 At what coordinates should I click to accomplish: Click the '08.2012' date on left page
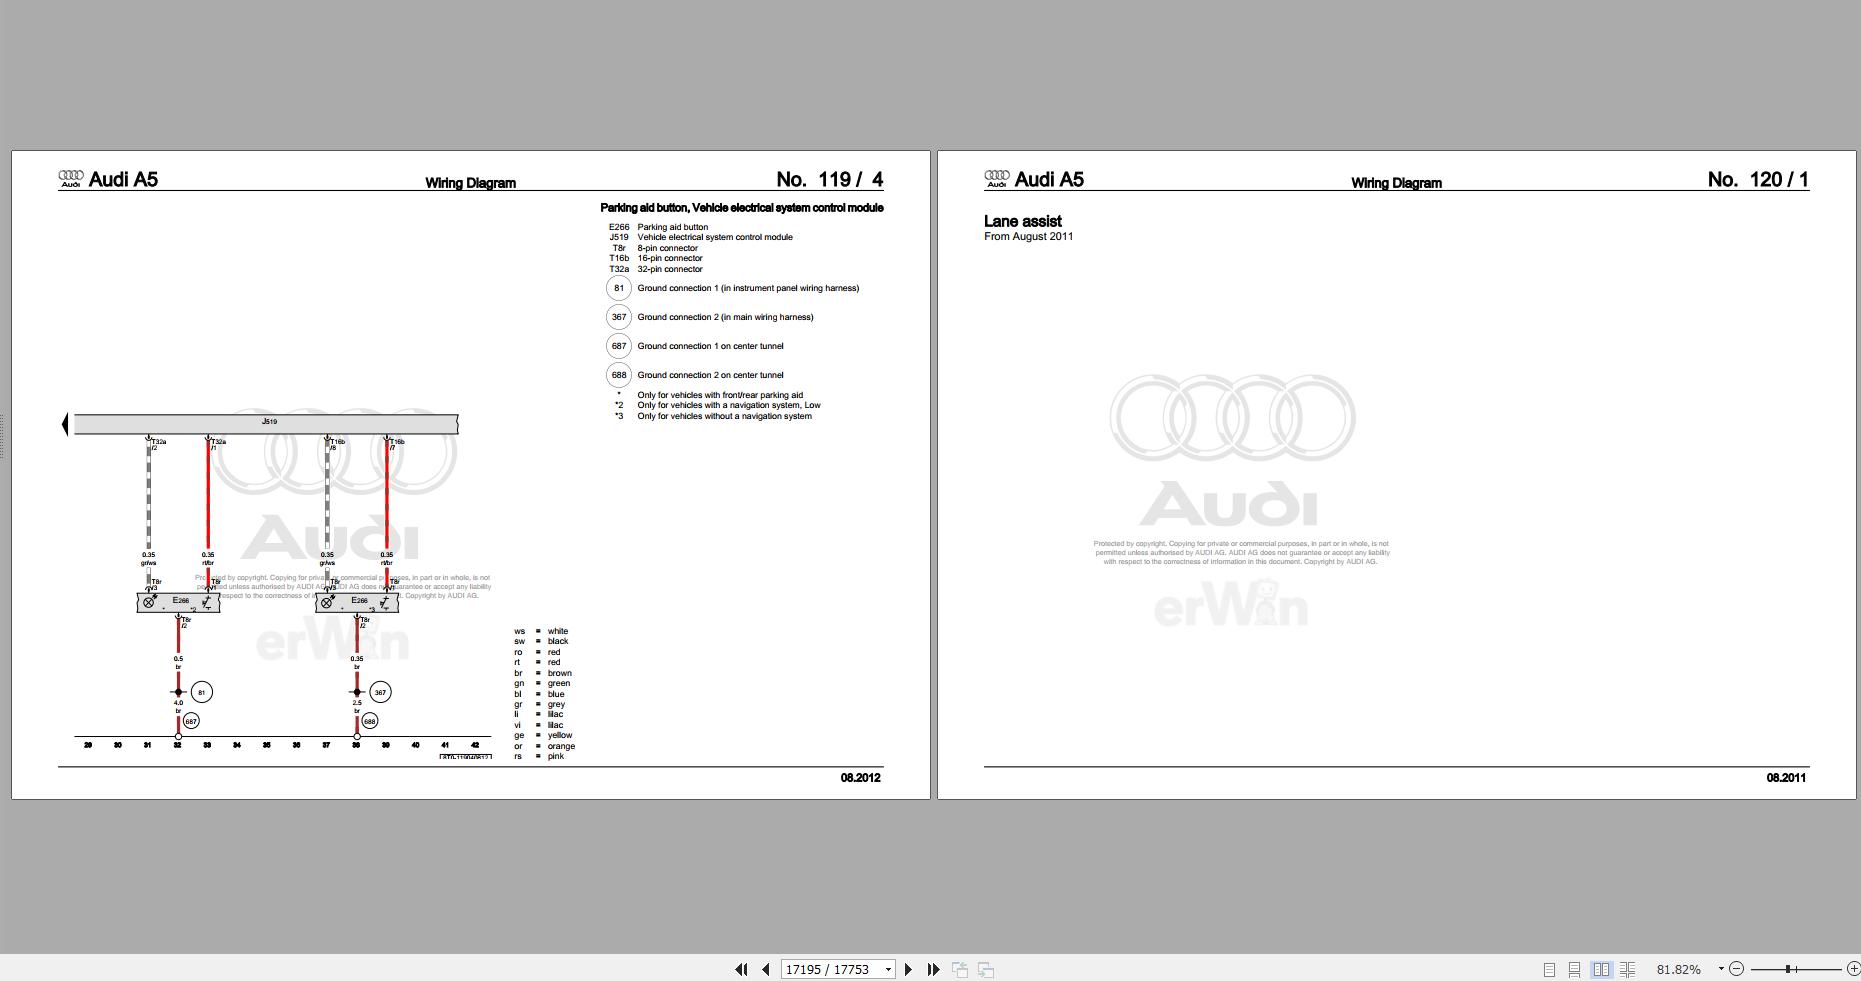click(861, 778)
